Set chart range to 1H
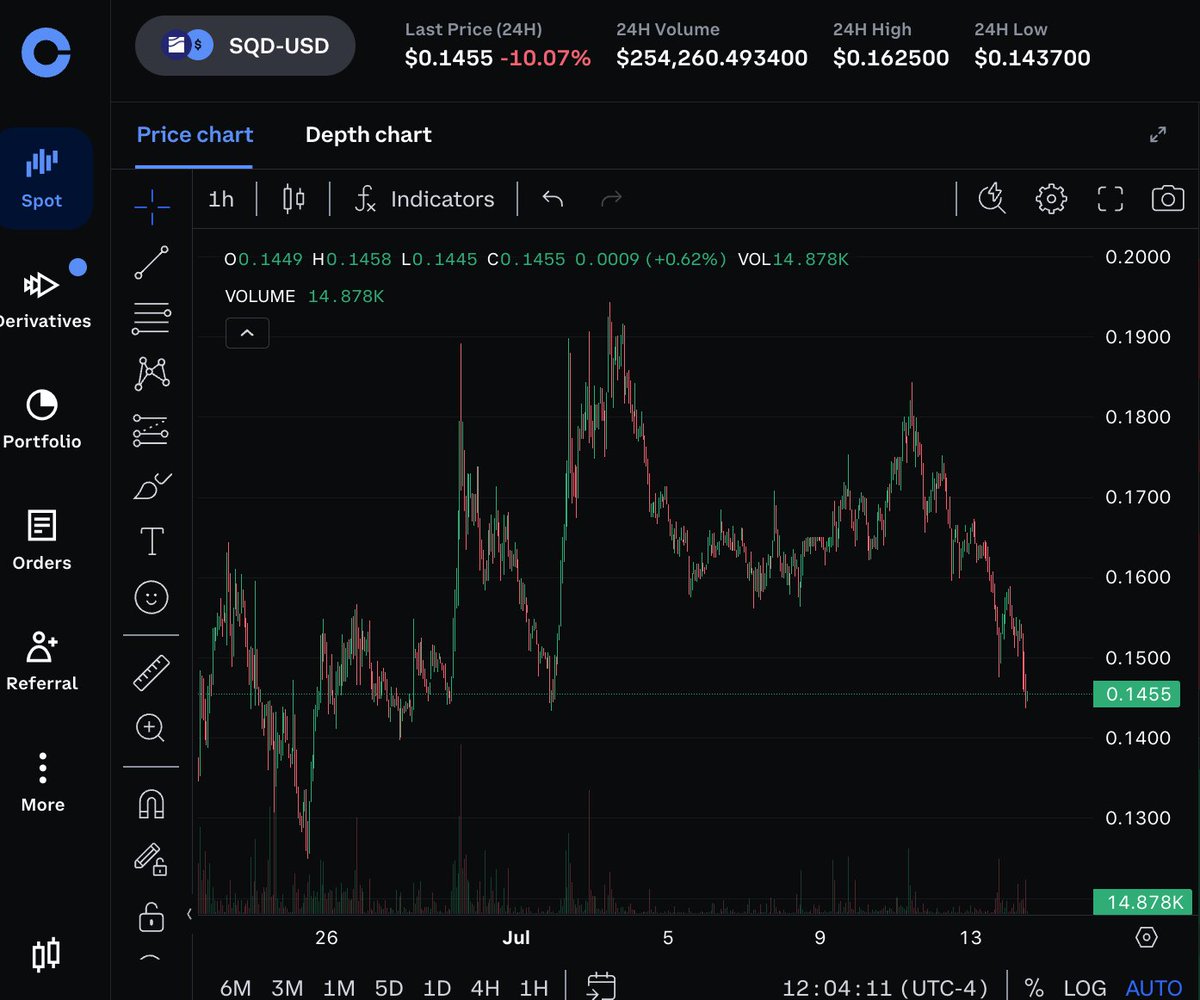The width and height of the screenshot is (1200, 1000). (533, 988)
